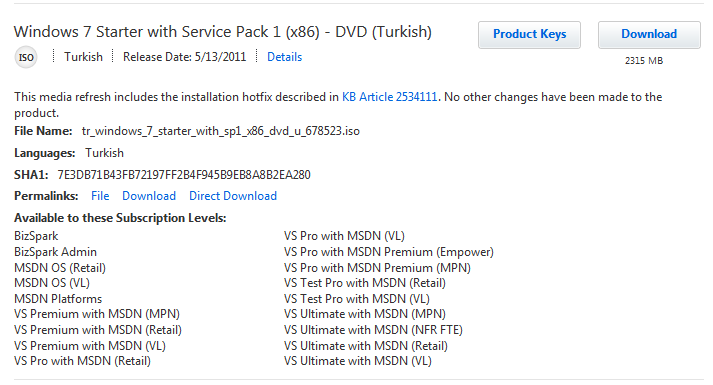
Task: Open the Direct Download permalink
Action: point(233,196)
